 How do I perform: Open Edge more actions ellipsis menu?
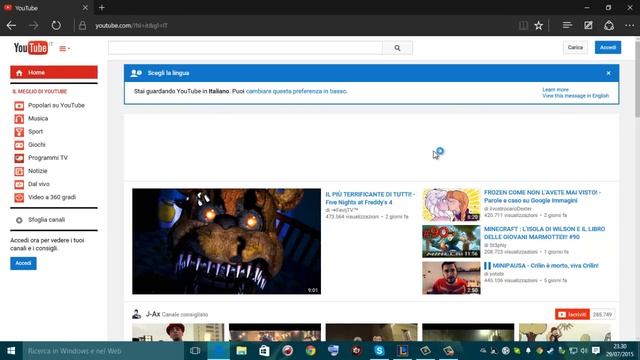click(630, 25)
